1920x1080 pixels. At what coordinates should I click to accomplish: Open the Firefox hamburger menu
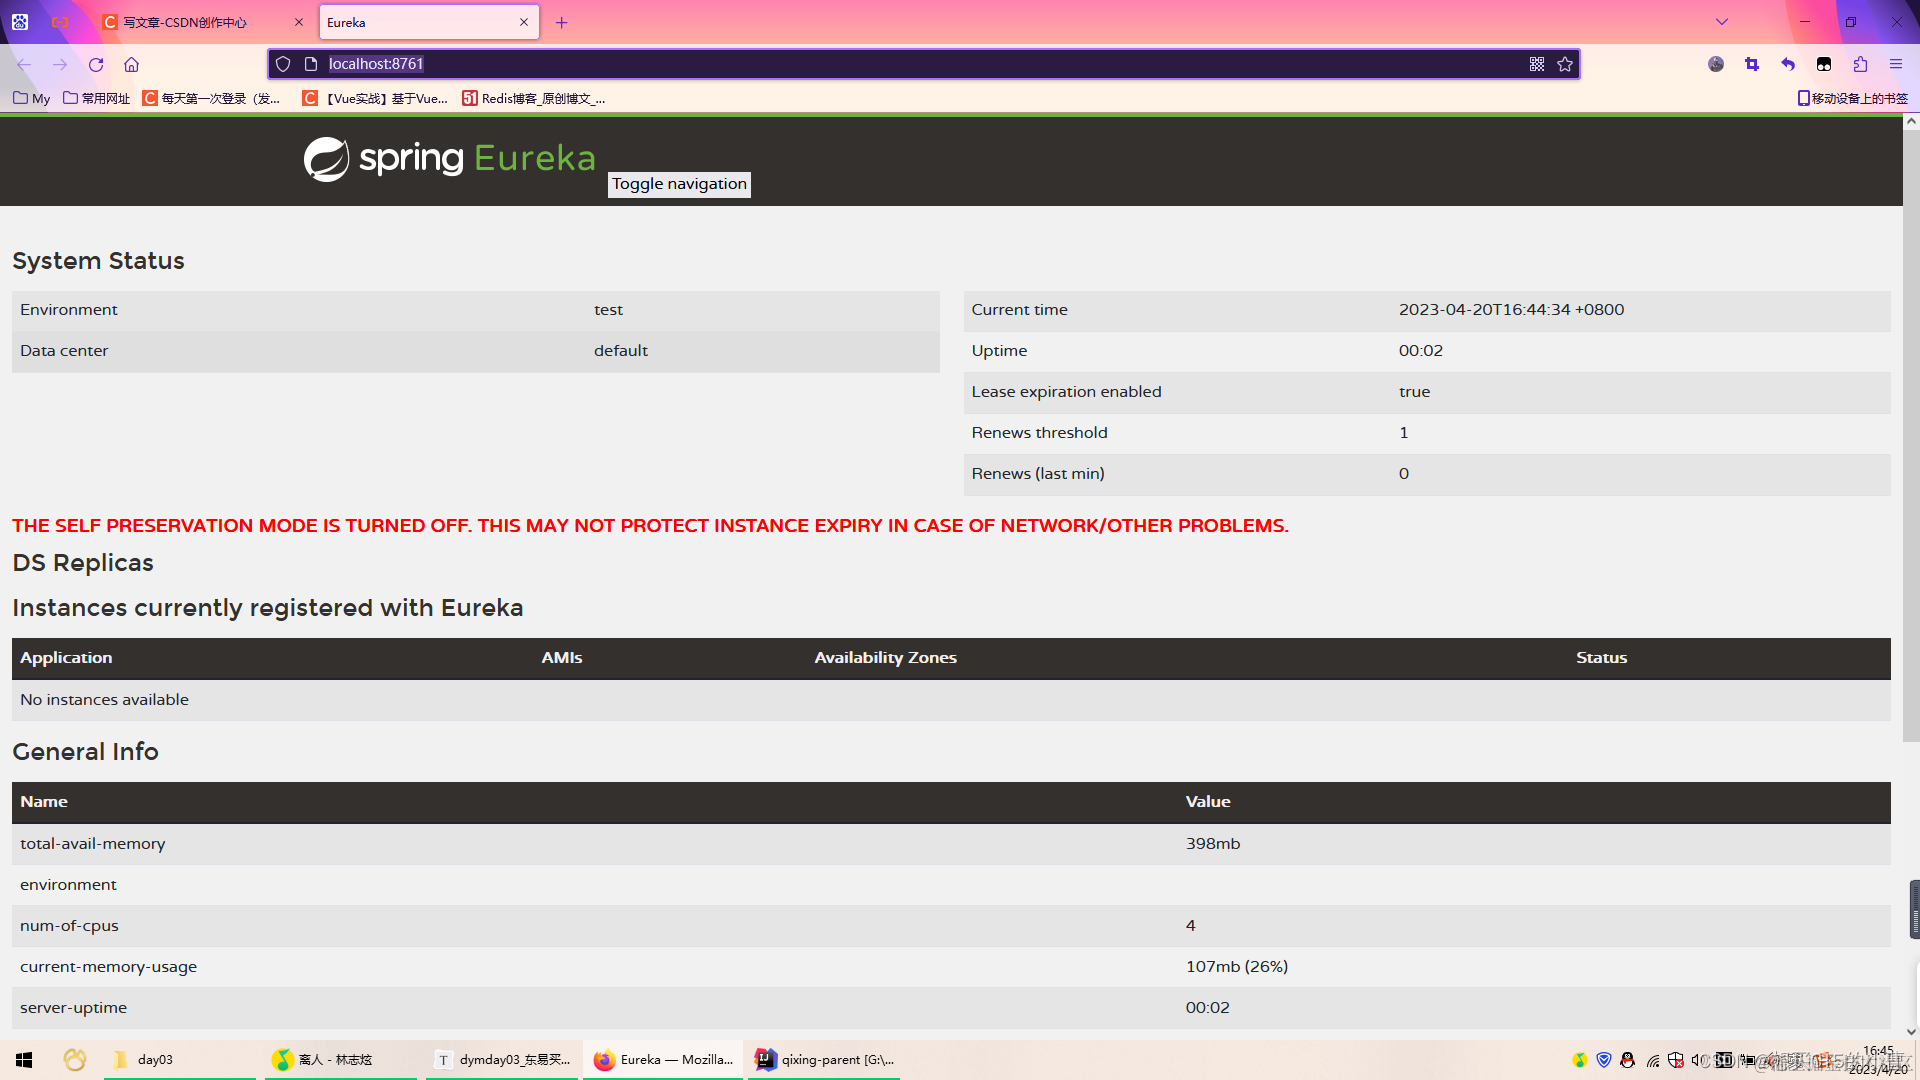coord(1896,64)
